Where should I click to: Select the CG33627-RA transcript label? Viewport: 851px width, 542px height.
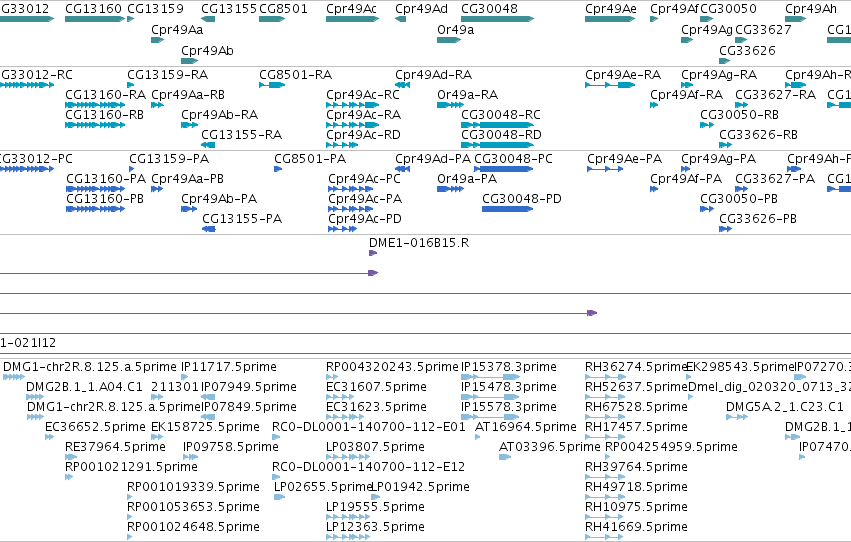[x=776, y=94]
